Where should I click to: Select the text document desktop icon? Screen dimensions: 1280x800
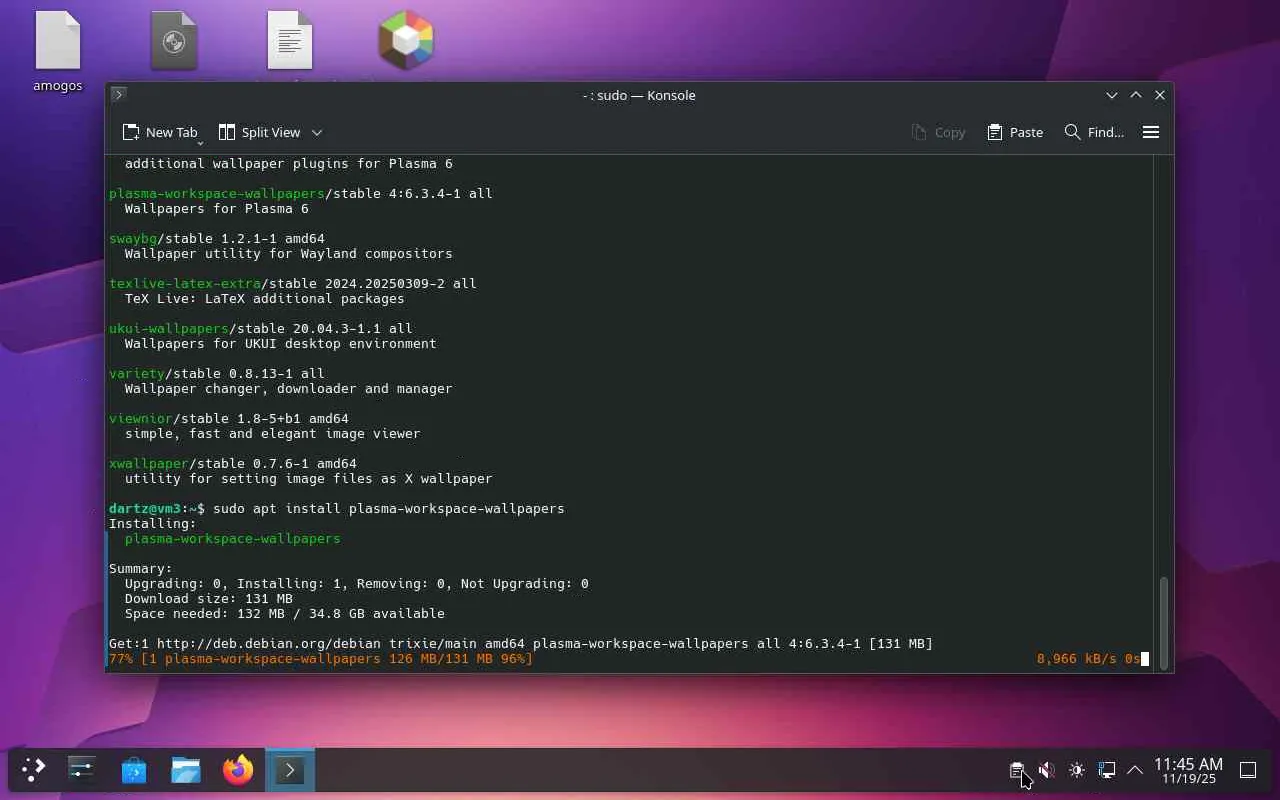[x=290, y=41]
